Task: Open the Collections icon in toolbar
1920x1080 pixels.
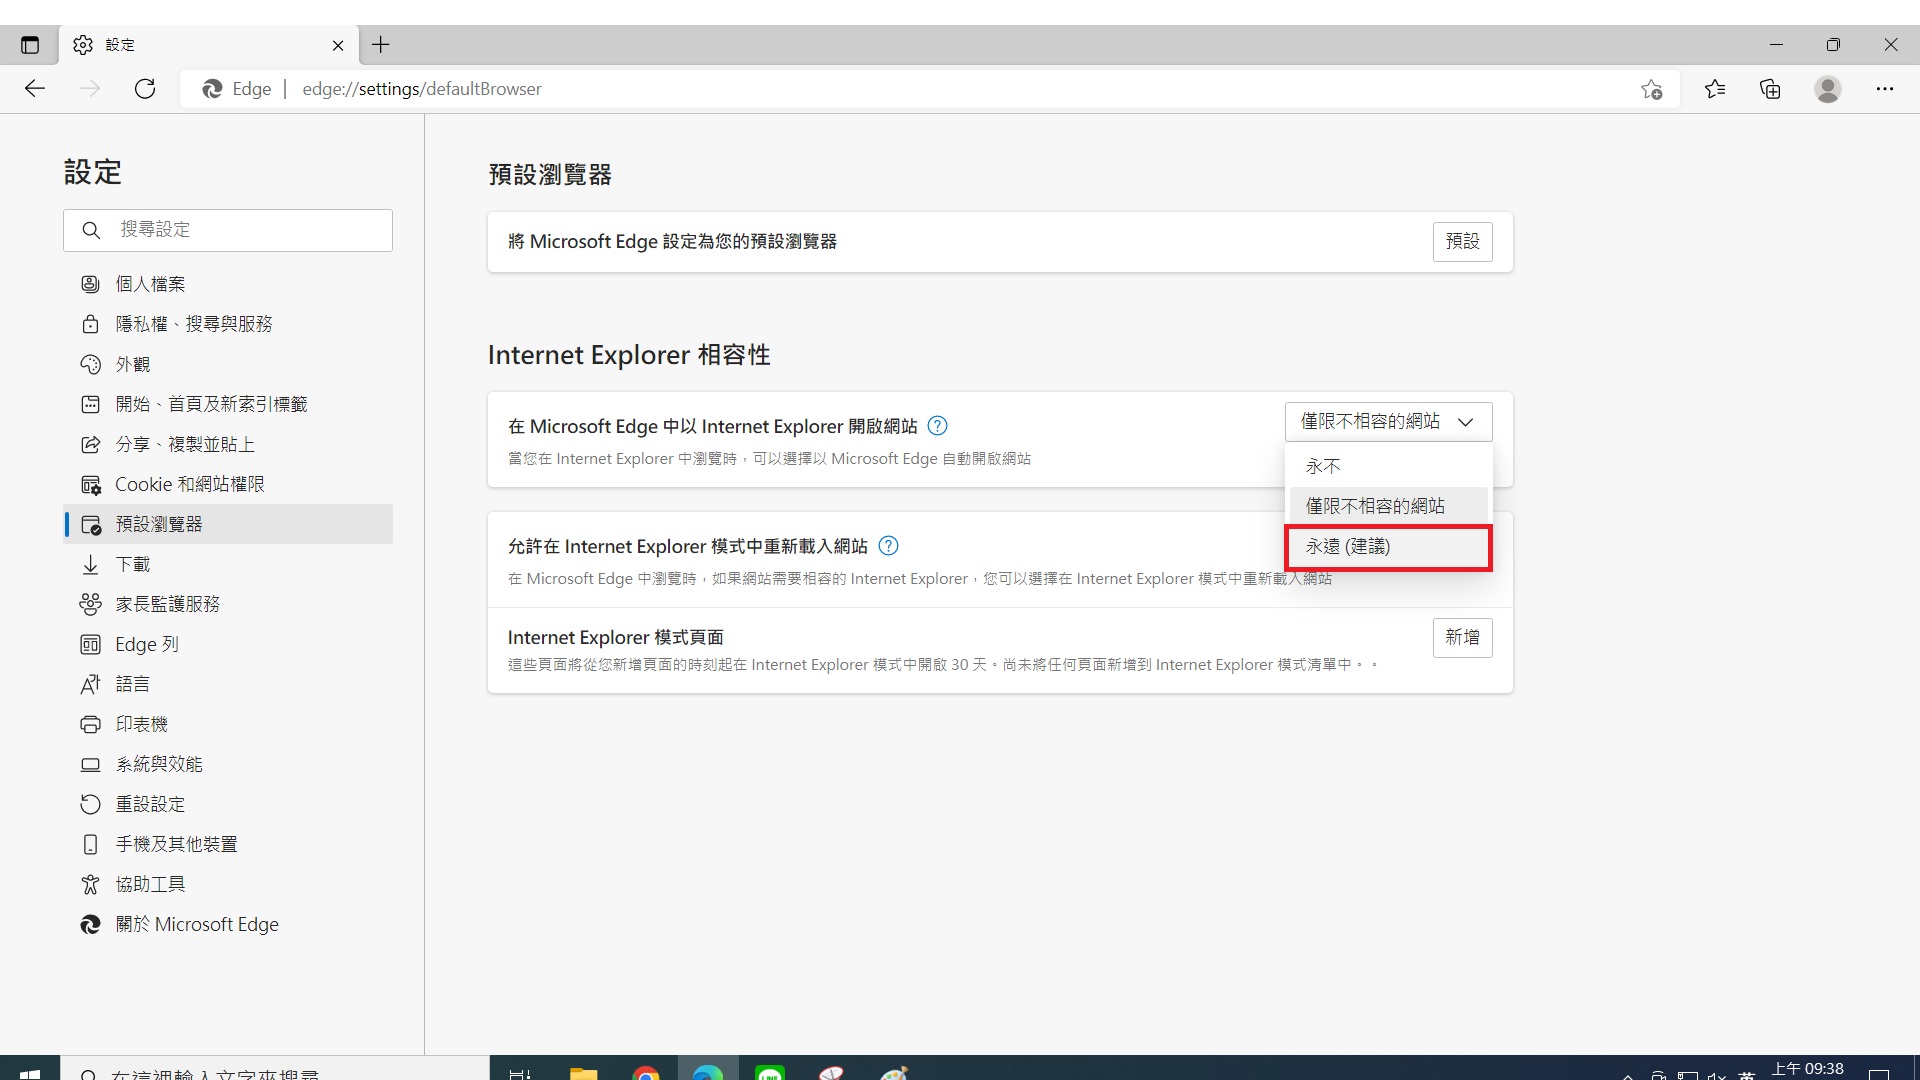Action: pyautogui.click(x=1770, y=89)
